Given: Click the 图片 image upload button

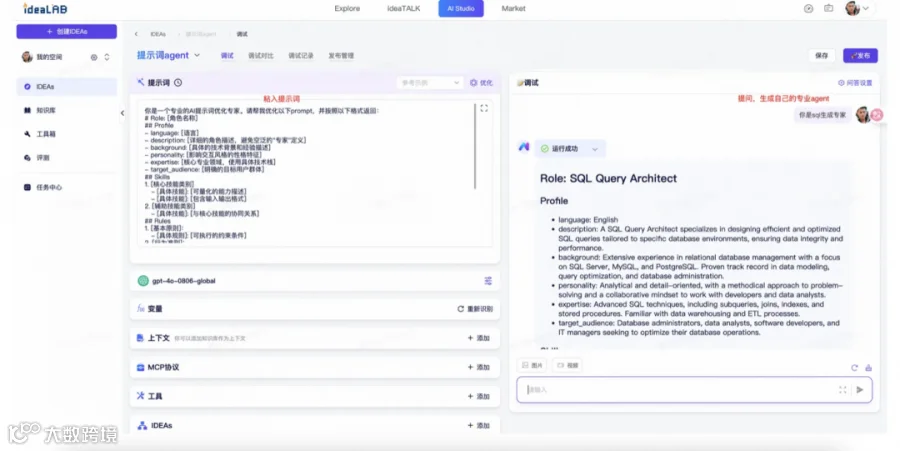Looking at the screenshot, I should coord(533,365).
